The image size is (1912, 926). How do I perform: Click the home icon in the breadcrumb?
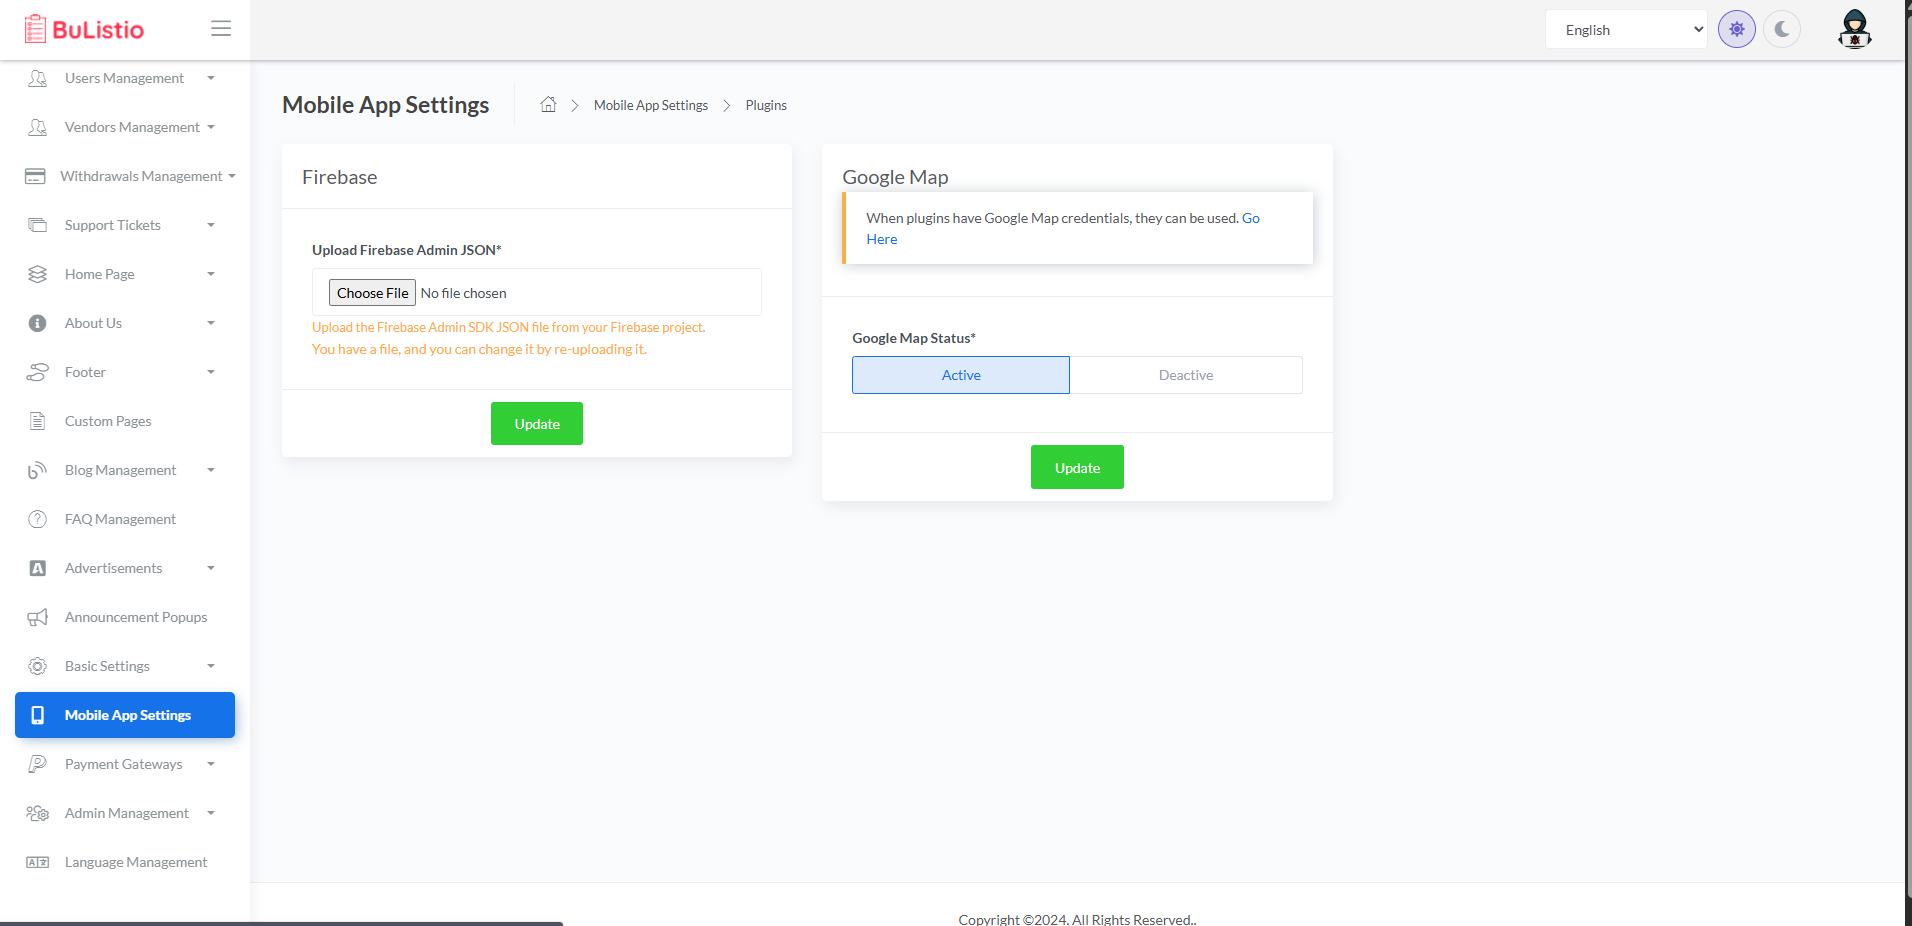coord(548,104)
